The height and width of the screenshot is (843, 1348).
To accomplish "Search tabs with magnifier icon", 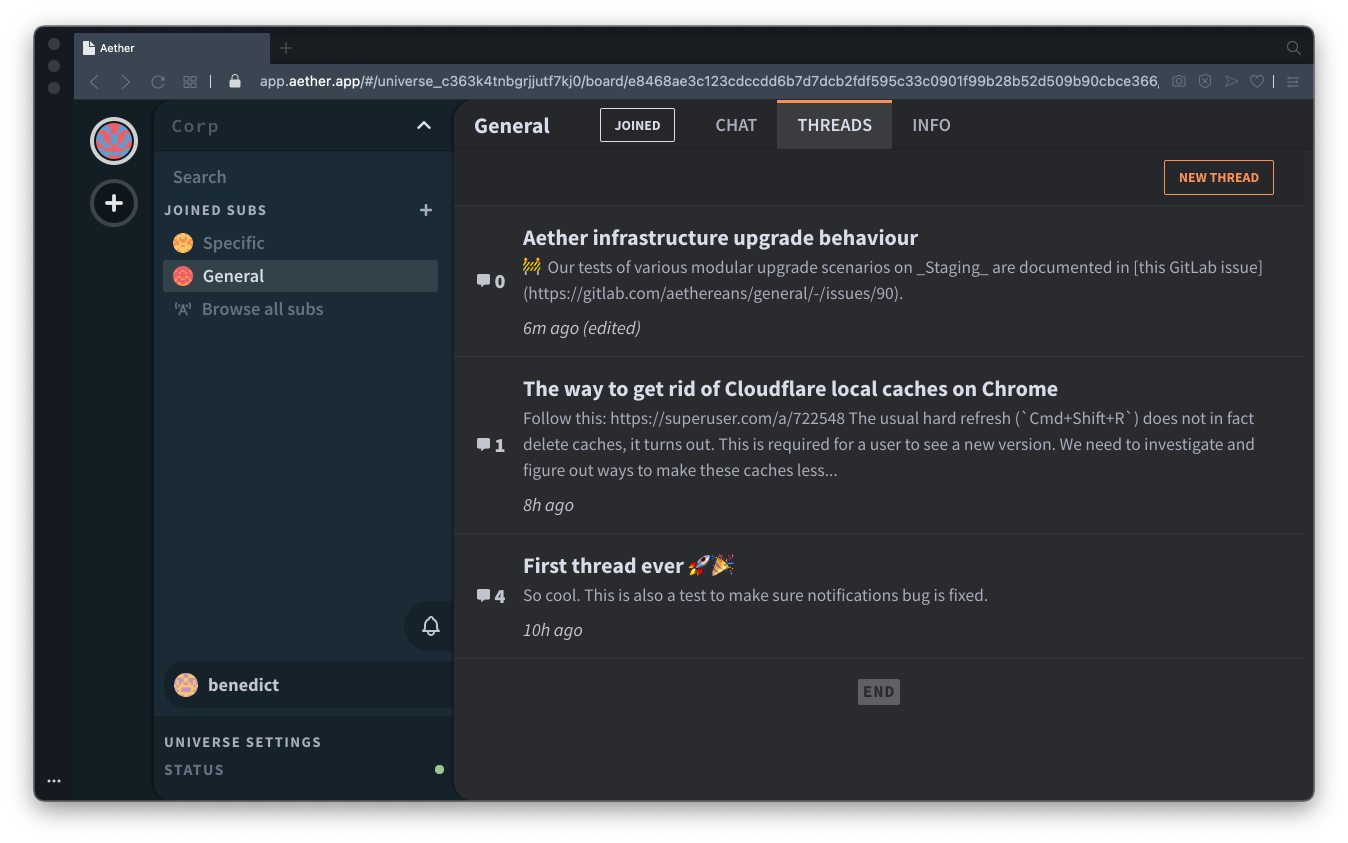I will coord(1293,48).
